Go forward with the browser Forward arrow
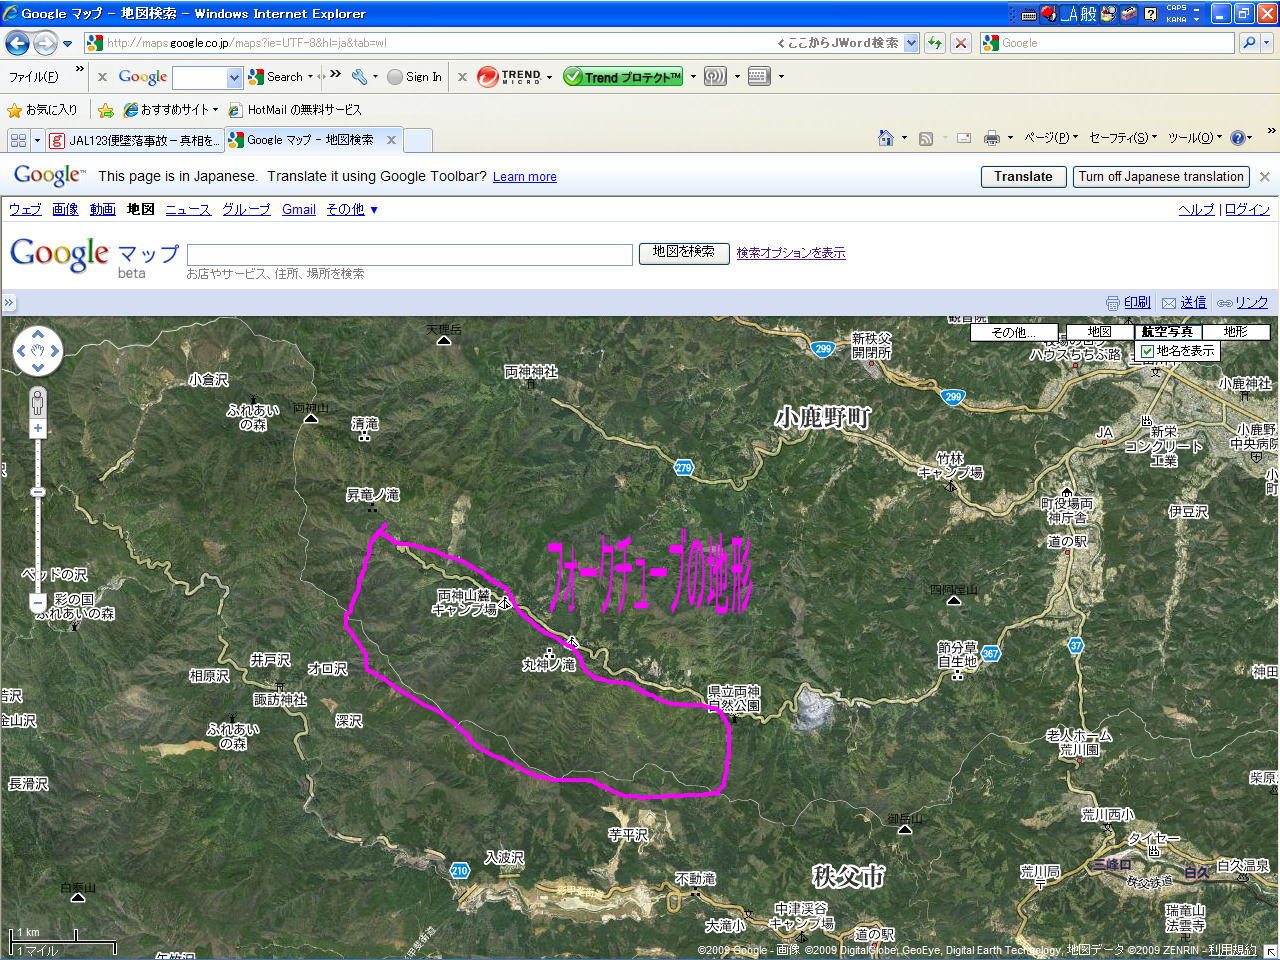The width and height of the screenshot is (1280, 960). click(x=45, y=43)
